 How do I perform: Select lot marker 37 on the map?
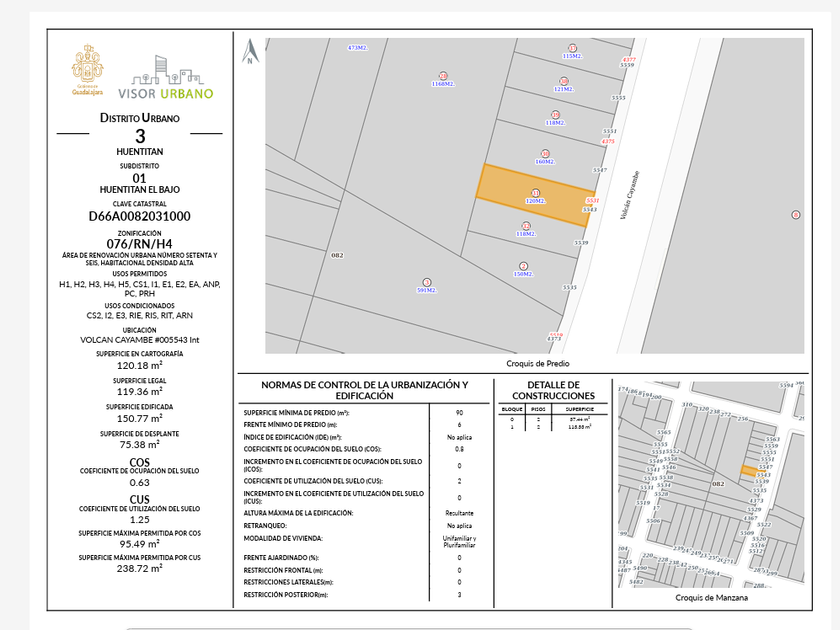coord(572,48)
